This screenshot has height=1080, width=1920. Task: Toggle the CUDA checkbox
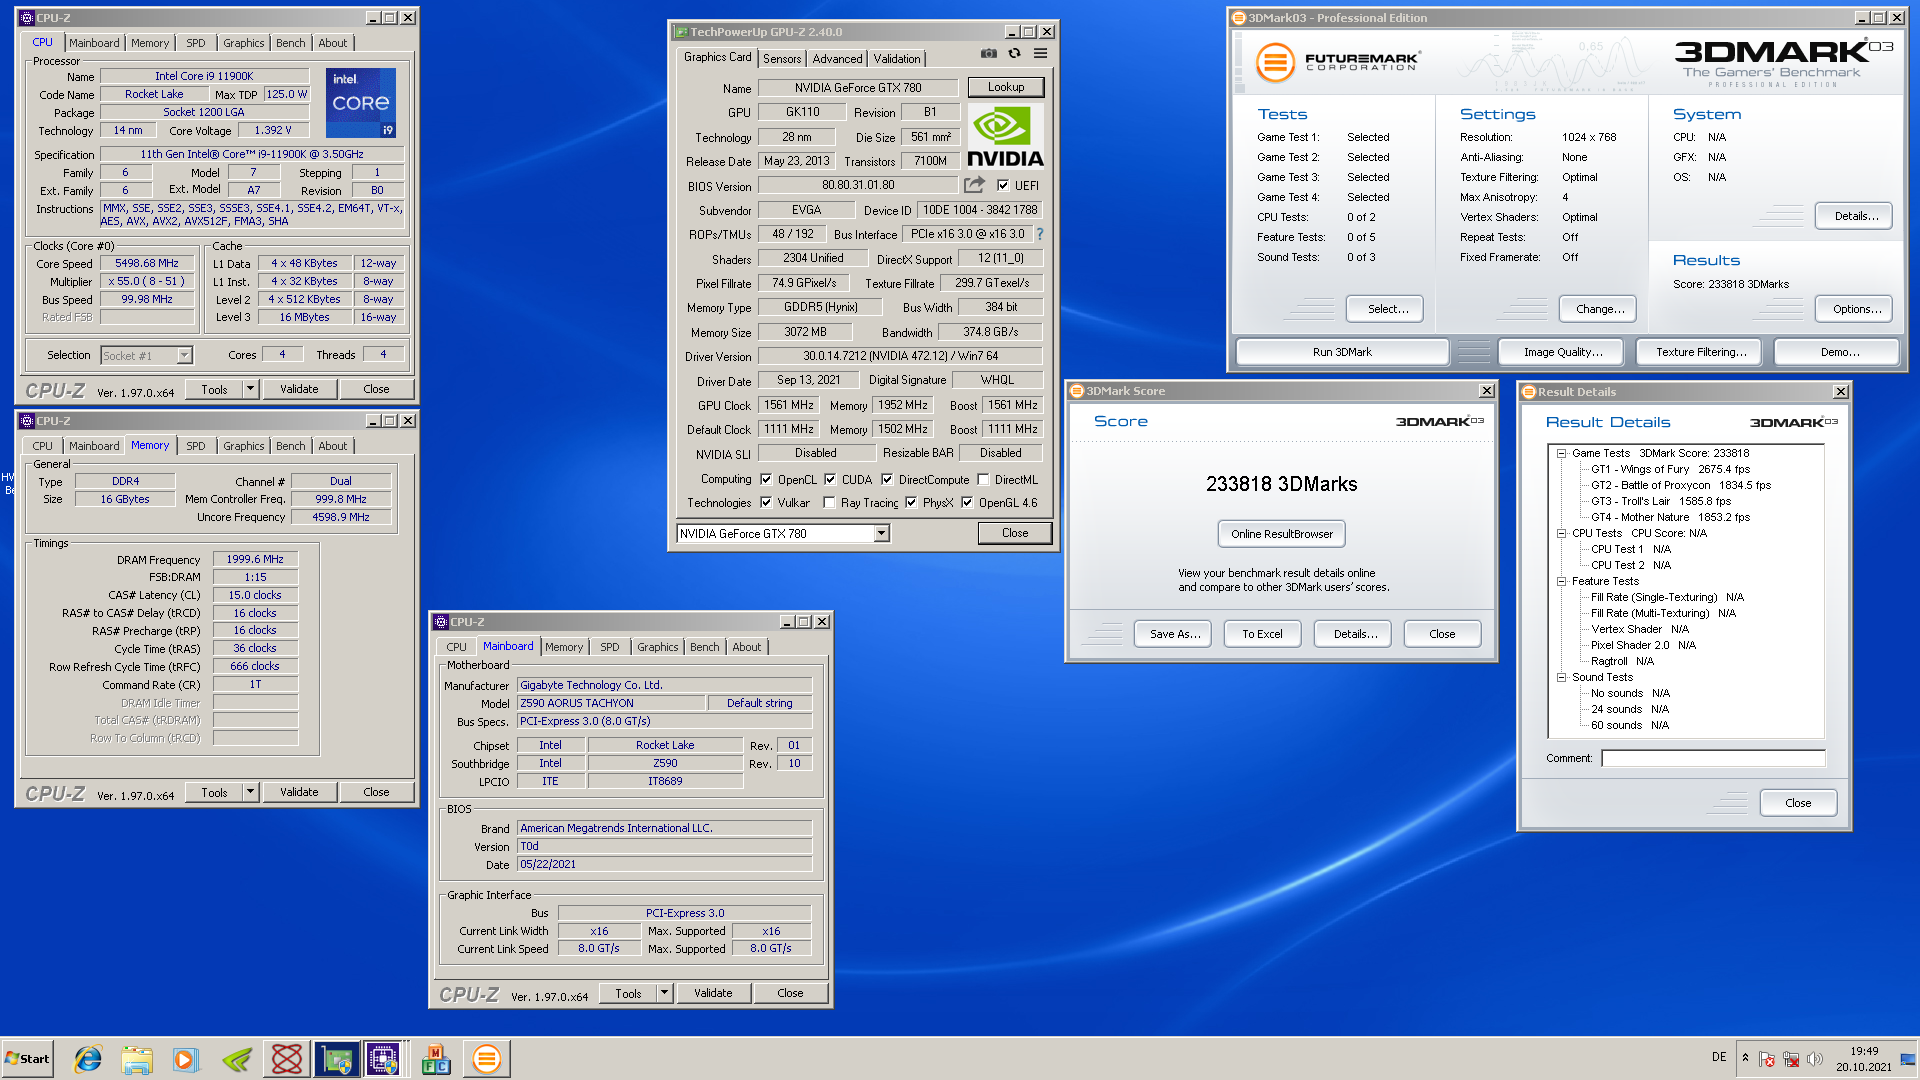830,479
